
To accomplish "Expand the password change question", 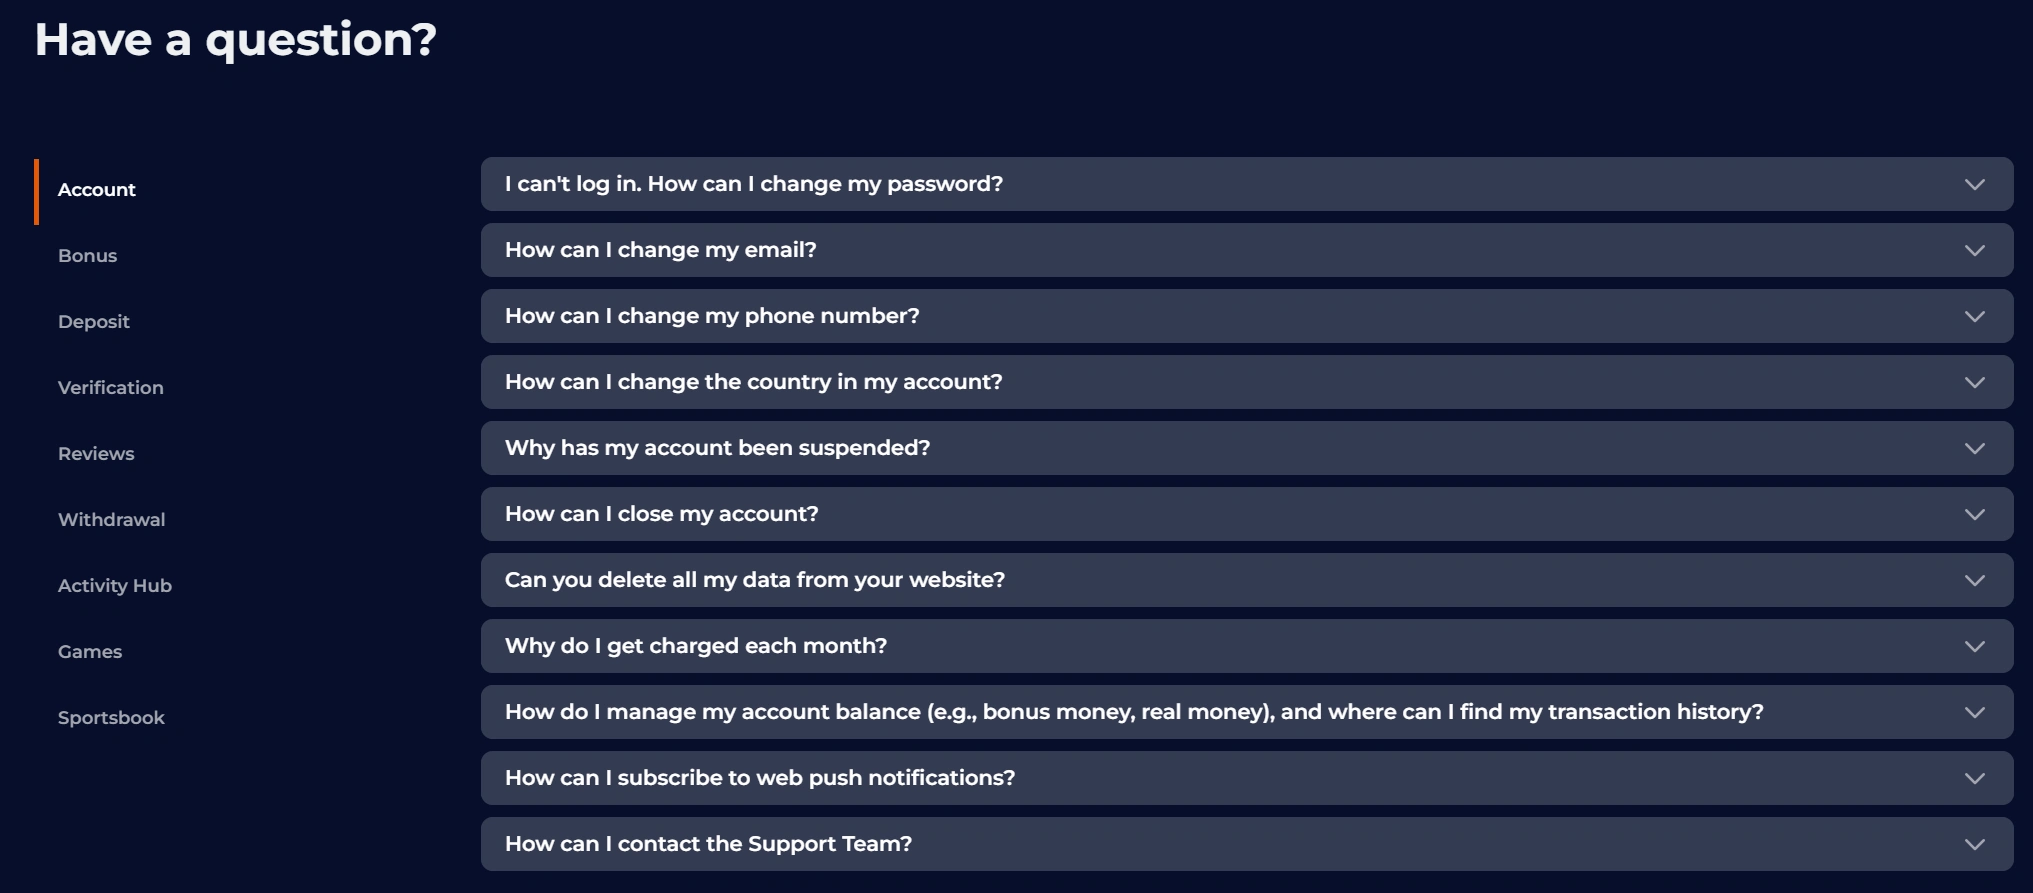I will [x=1248, y=184].
